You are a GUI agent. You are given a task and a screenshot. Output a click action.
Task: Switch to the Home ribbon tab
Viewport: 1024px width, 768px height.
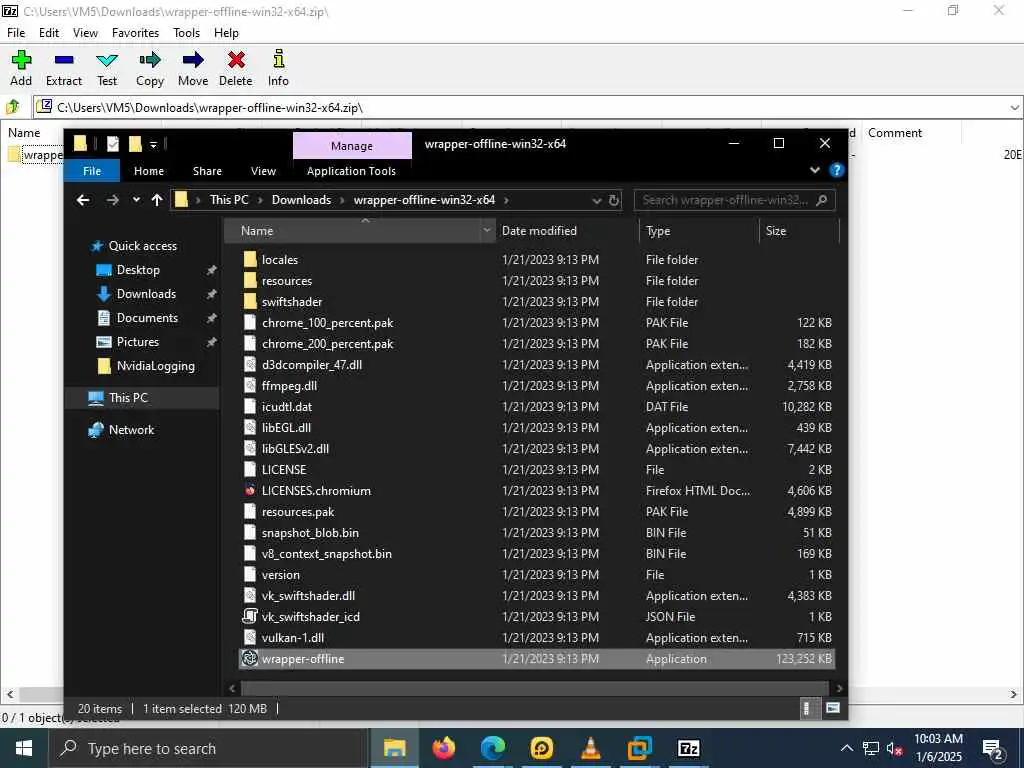149,171
